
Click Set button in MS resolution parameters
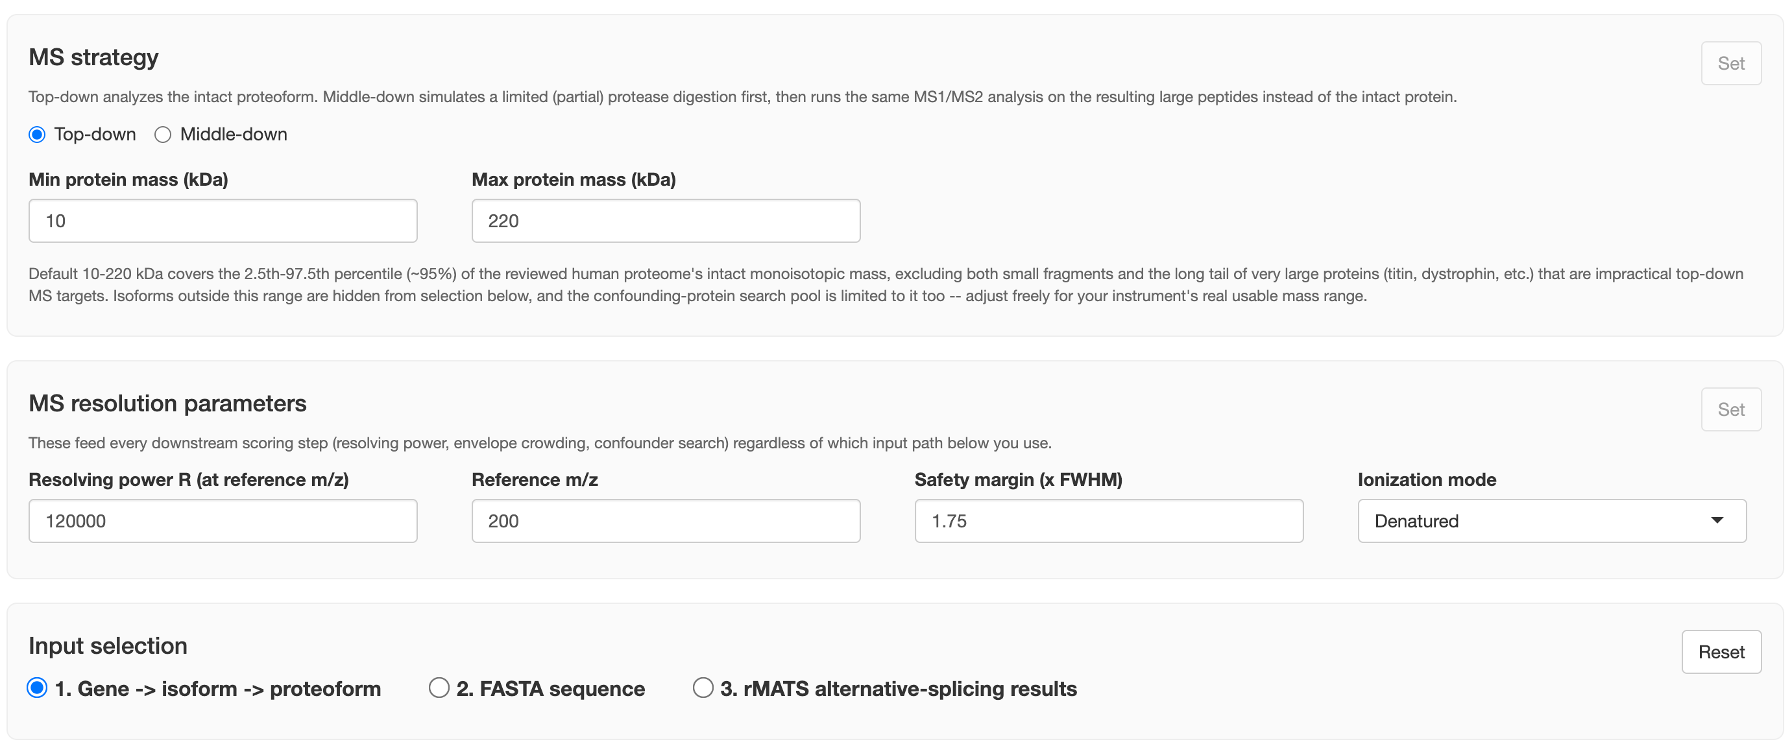point(1731,409)
